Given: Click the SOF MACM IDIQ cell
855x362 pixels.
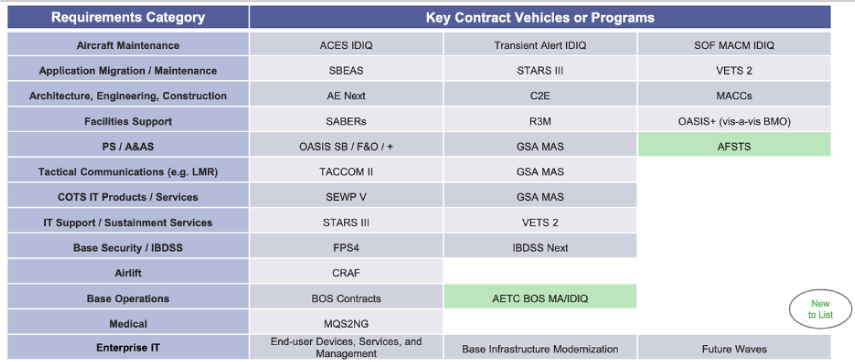Looking at the screenshot, I should pyautogui.click(x=734, y=45).
